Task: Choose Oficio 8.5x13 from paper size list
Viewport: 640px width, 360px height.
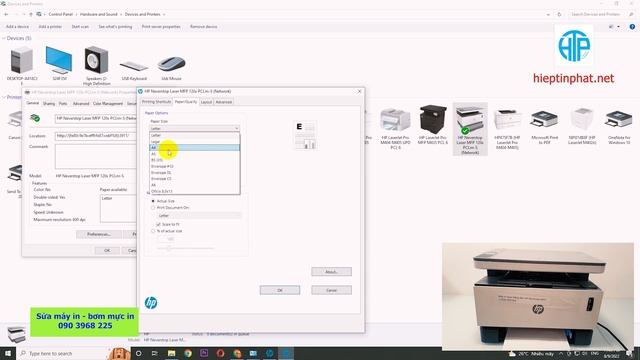Action: coord(194,191)
